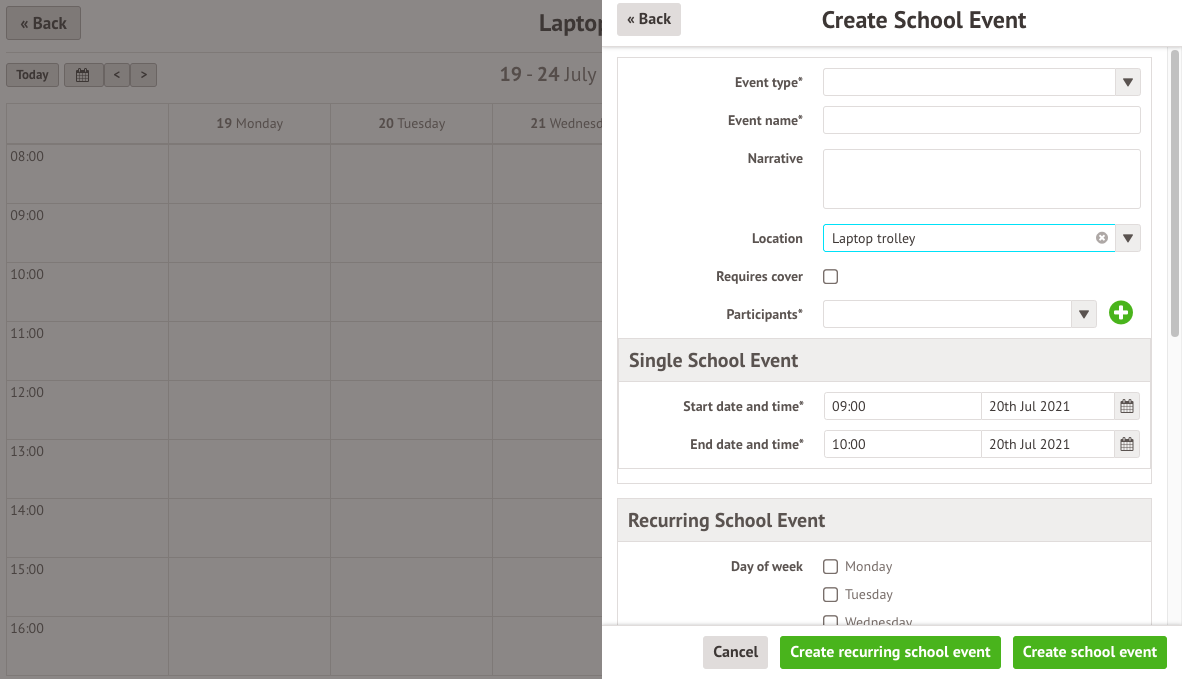The image size is (1182, 679).
Task: Go to the next week arrow
Action: (144, 75)
